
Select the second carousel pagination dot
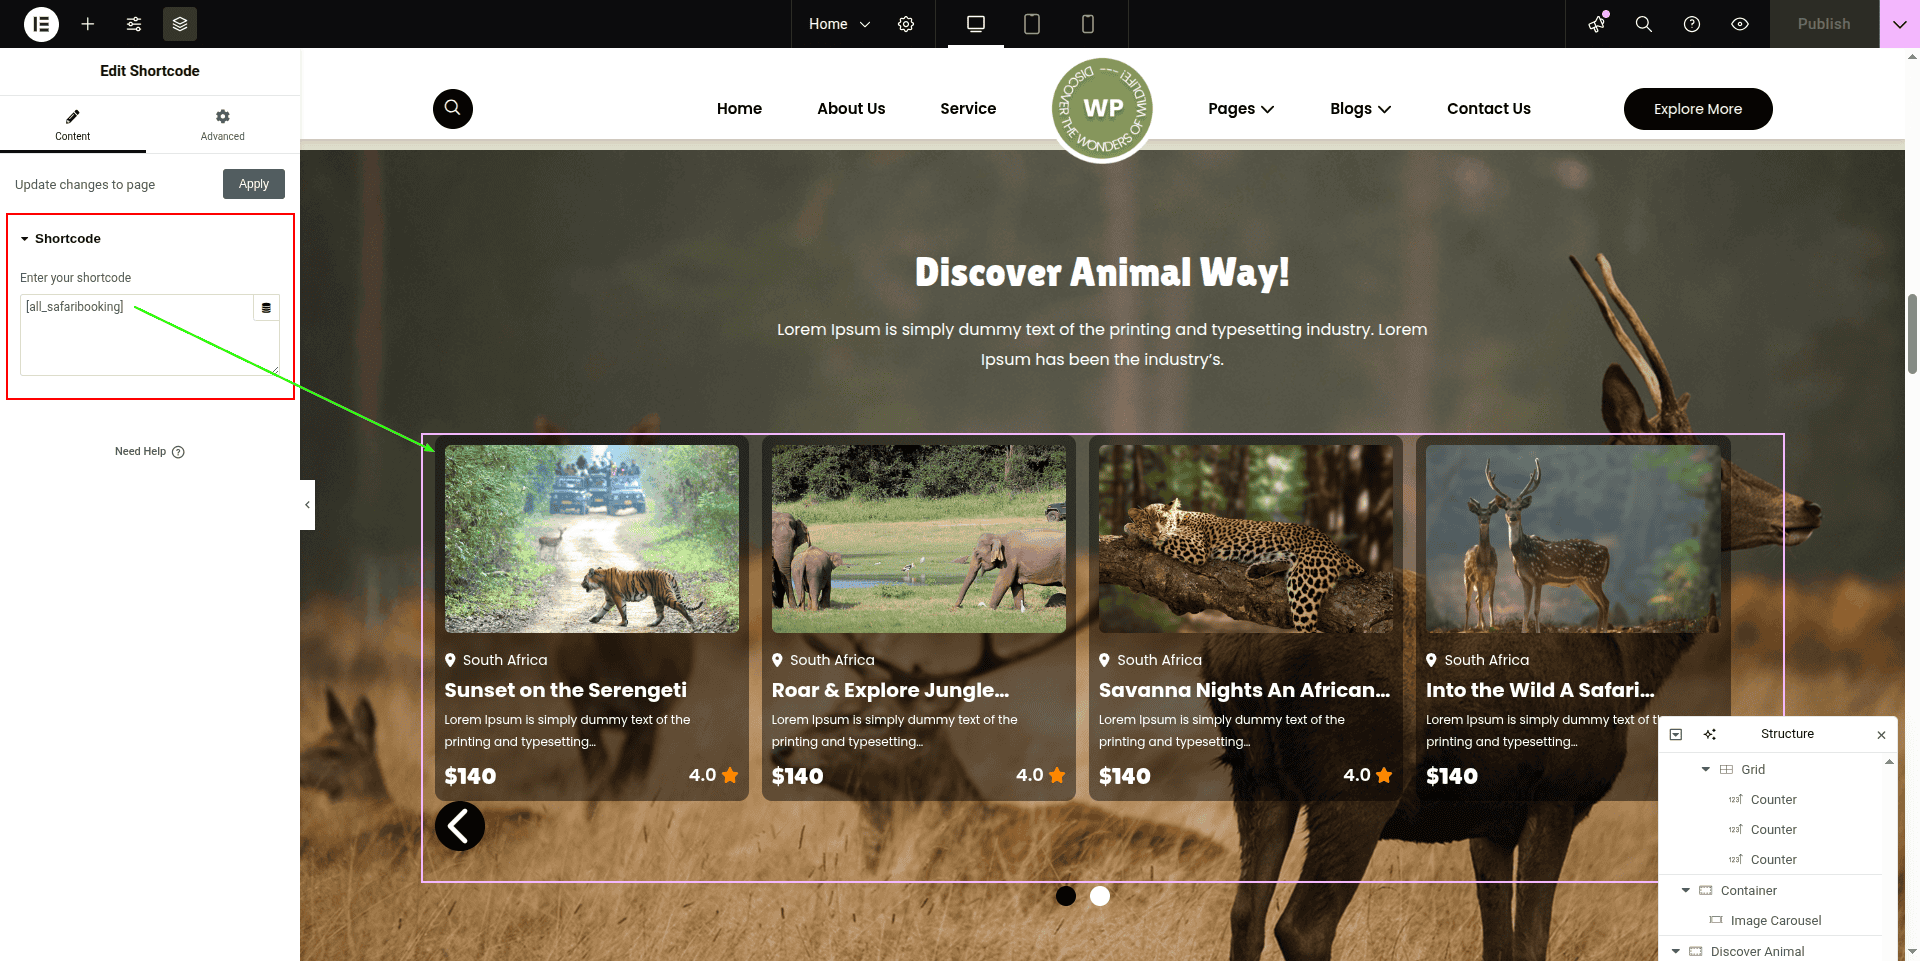point(1100,896)
